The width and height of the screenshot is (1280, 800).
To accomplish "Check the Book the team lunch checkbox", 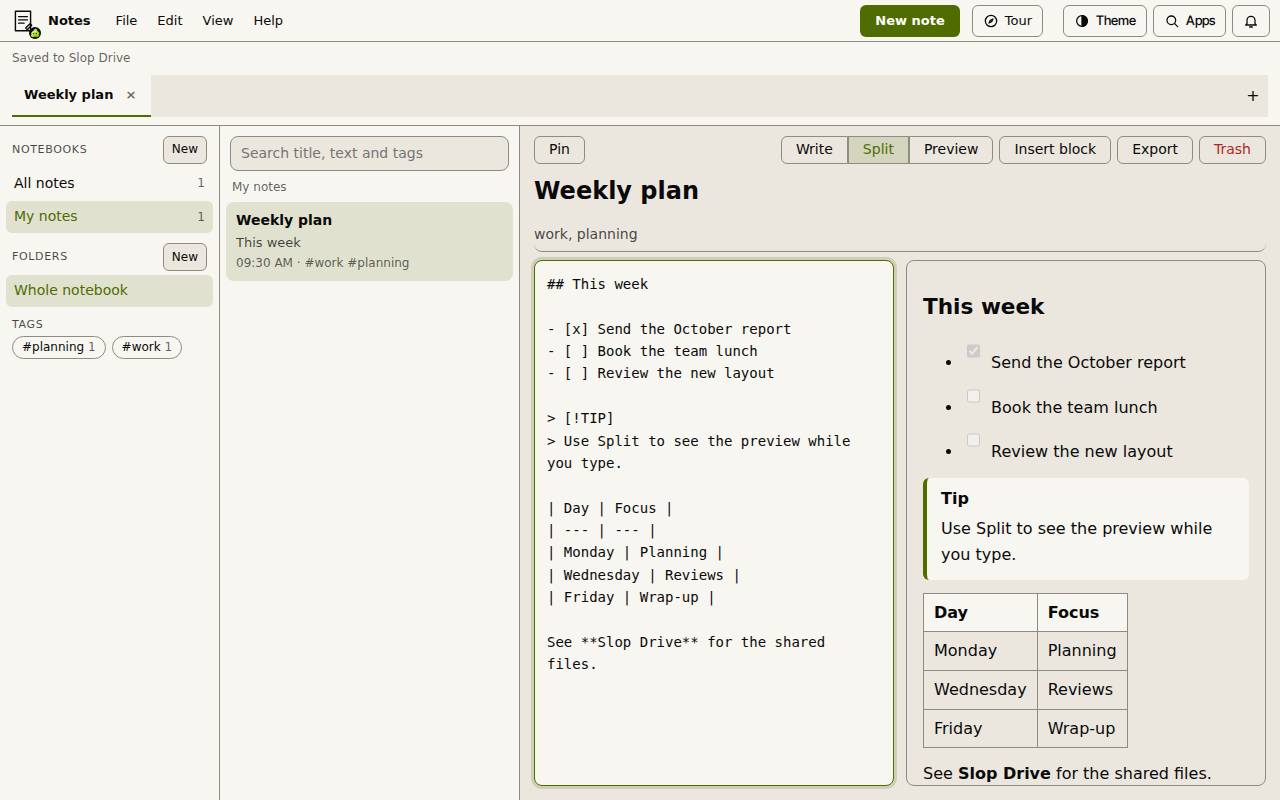I will click(x=973, y=396).
